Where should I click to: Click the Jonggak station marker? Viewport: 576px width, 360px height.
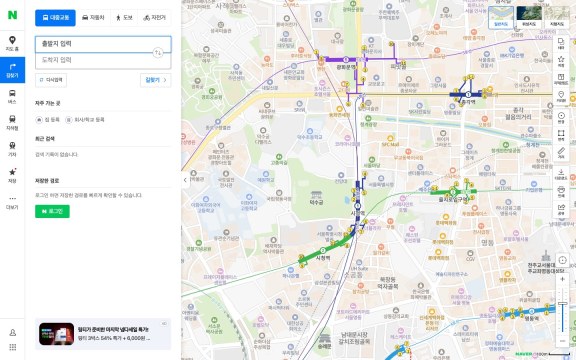click(x=468, y=95)
